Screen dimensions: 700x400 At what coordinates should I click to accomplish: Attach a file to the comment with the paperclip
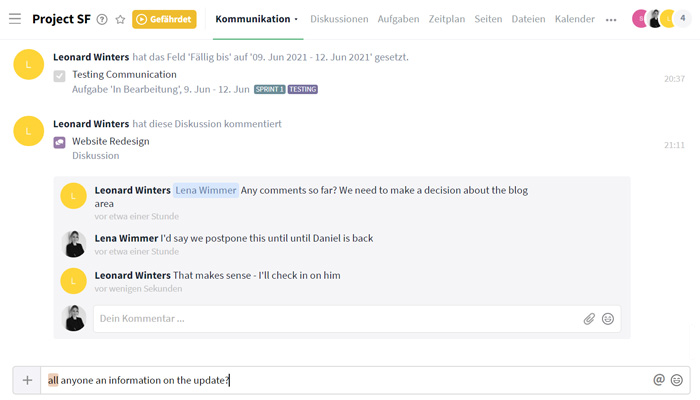tap(589, 319)
